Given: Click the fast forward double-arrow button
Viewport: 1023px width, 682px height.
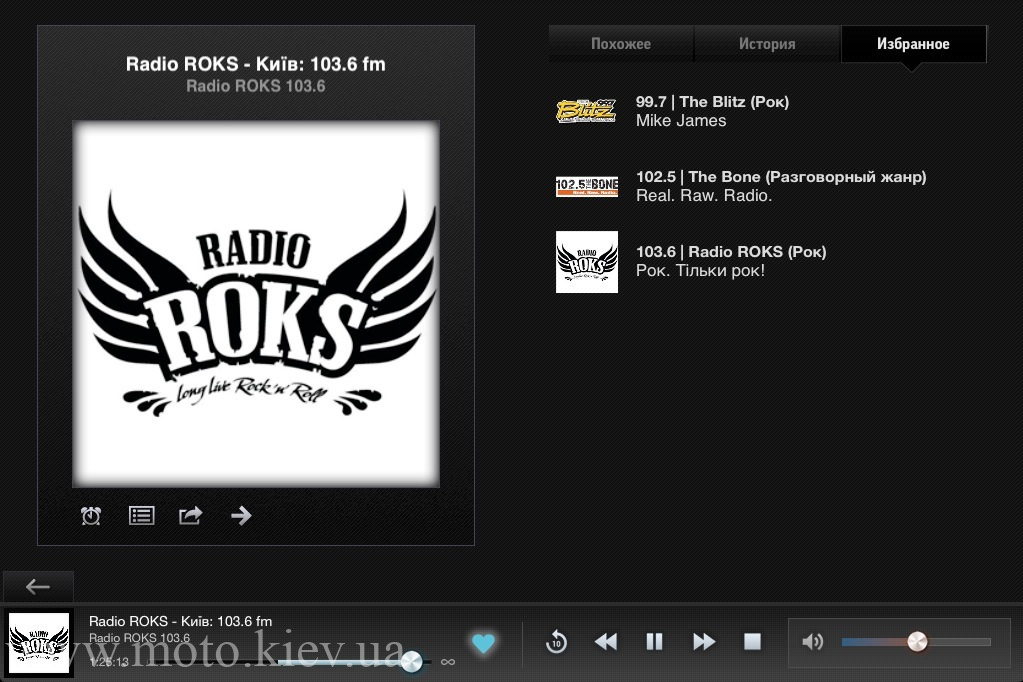Looking at the screenshot, I should point(703,642).
